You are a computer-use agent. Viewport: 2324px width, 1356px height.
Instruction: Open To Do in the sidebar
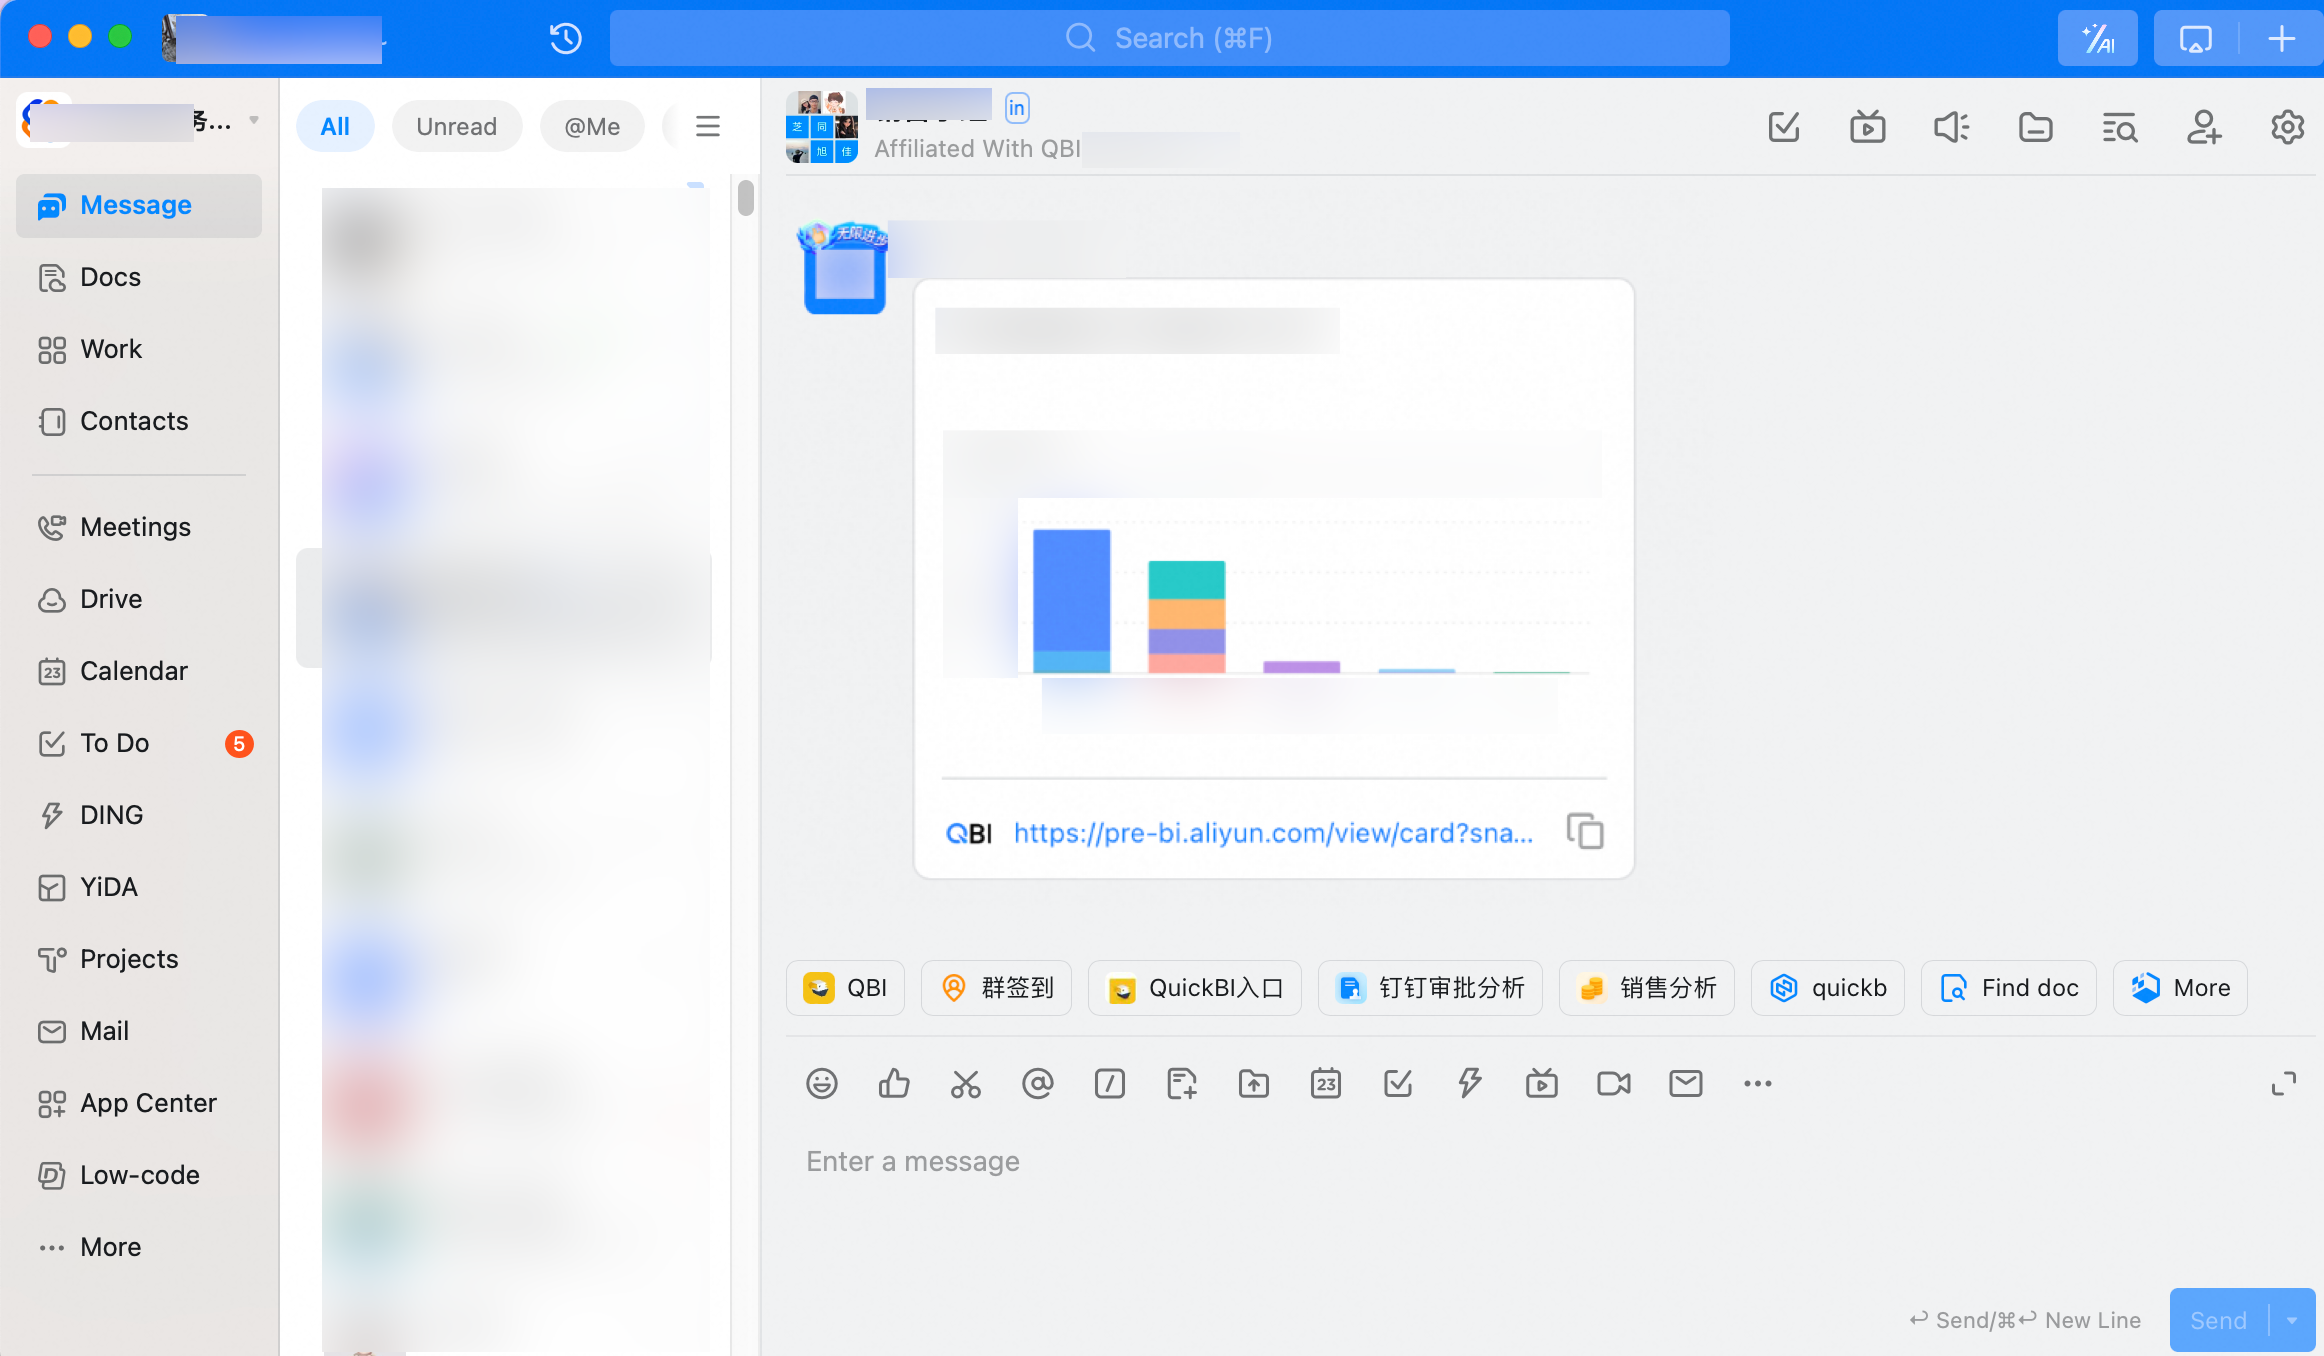click(x=139, y=743)
